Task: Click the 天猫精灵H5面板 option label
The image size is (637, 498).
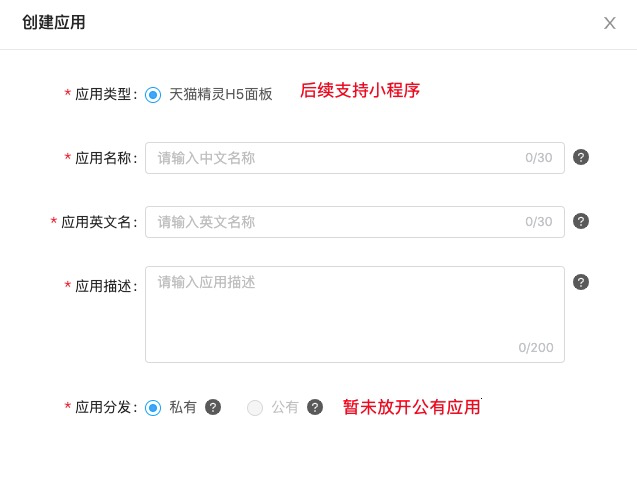Action: click(221, 94)
